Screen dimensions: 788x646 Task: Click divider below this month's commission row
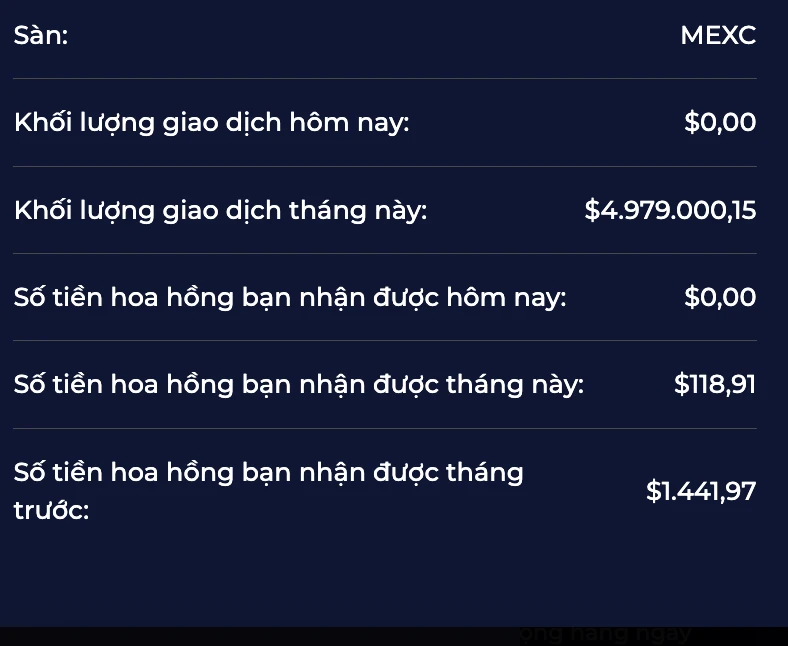click(385, 428)
